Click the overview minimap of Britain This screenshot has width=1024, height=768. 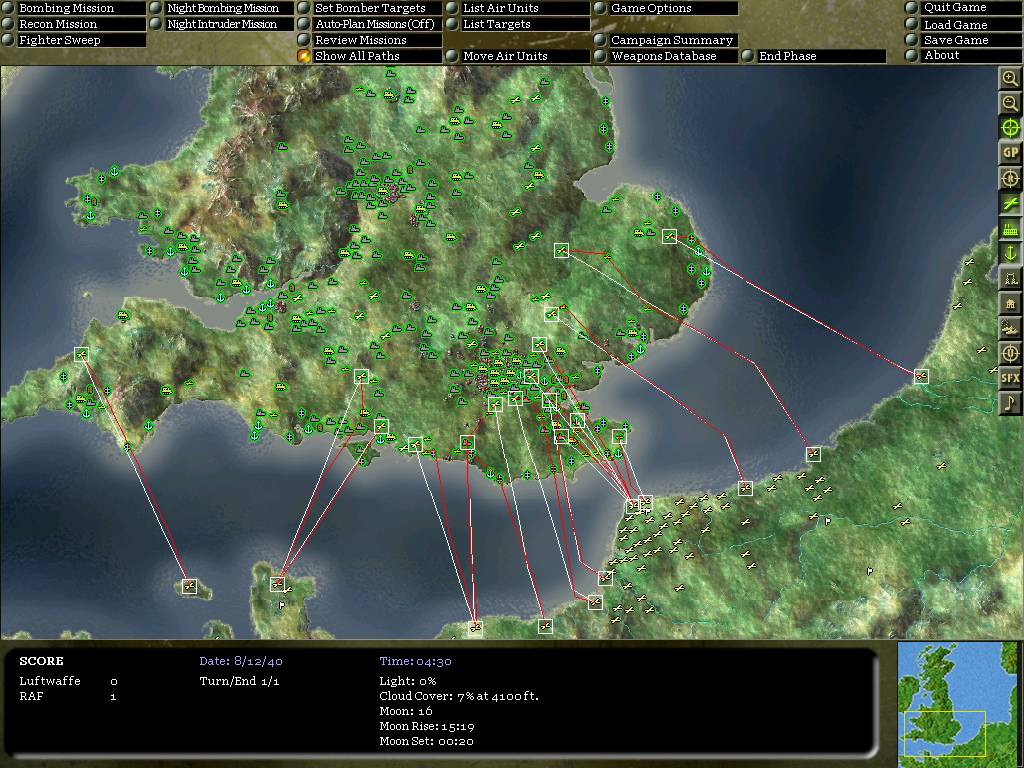pyautogui.click(x=957, y=704)
